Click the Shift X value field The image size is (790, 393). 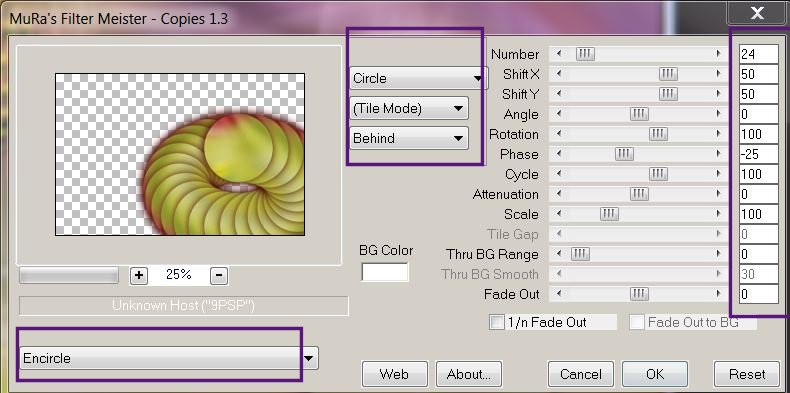pyautogui.click(x=759, y=74)
